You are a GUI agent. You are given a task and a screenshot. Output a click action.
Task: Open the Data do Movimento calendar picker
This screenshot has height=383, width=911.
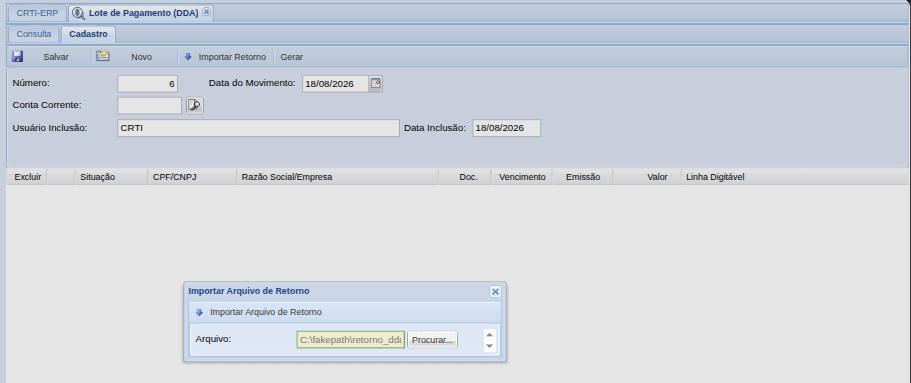376,84
